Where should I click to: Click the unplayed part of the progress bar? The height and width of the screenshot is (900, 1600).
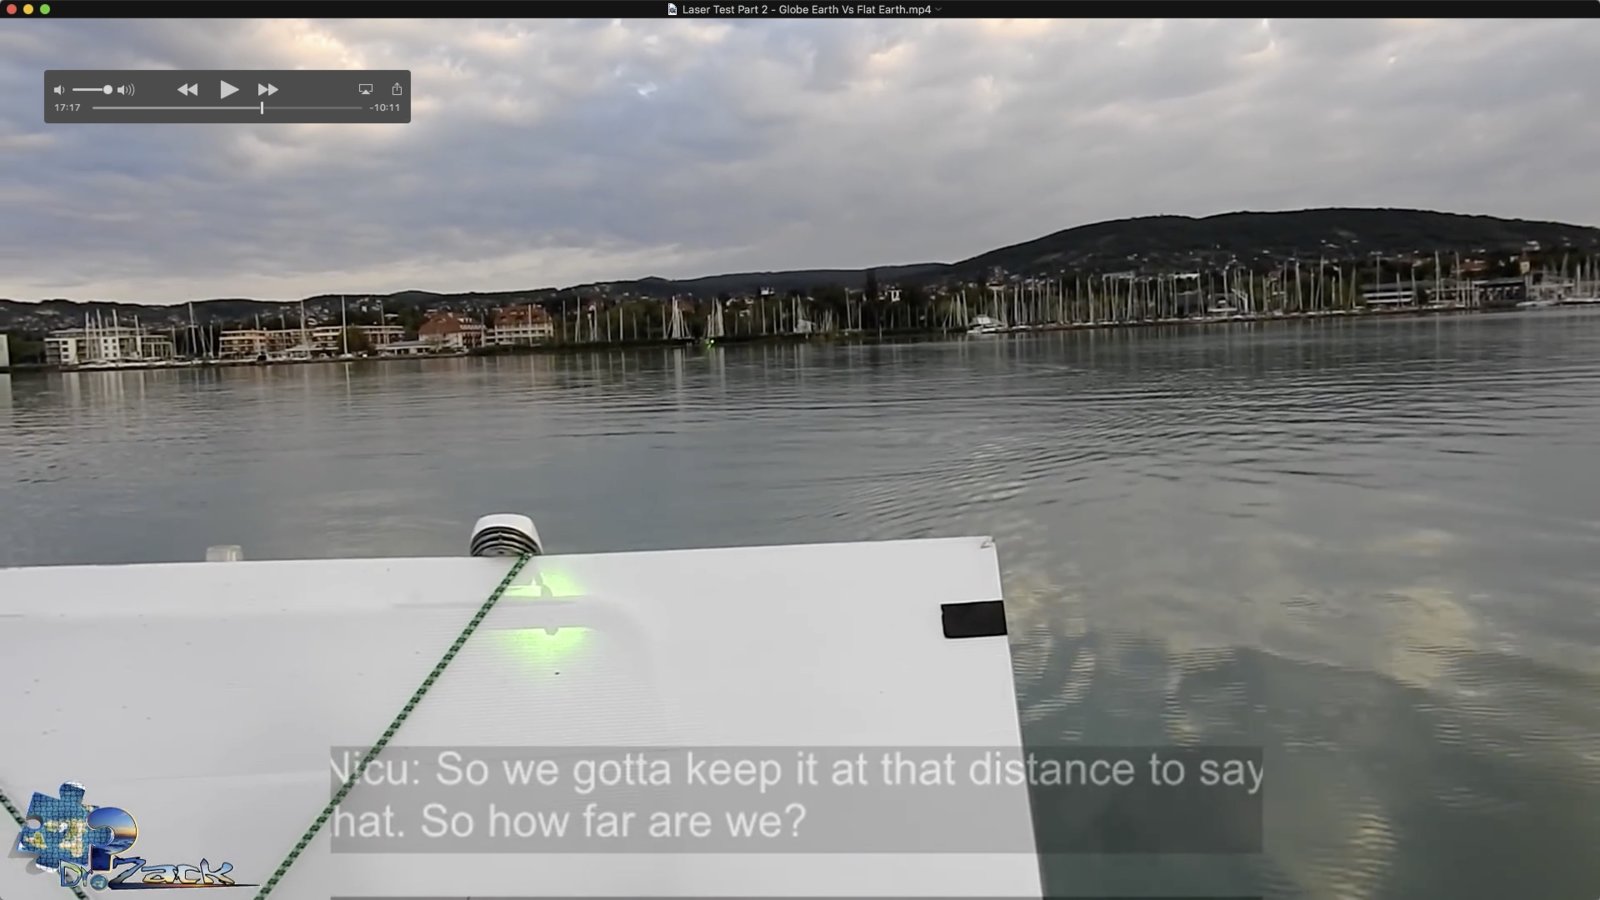(x=312, y=108)
